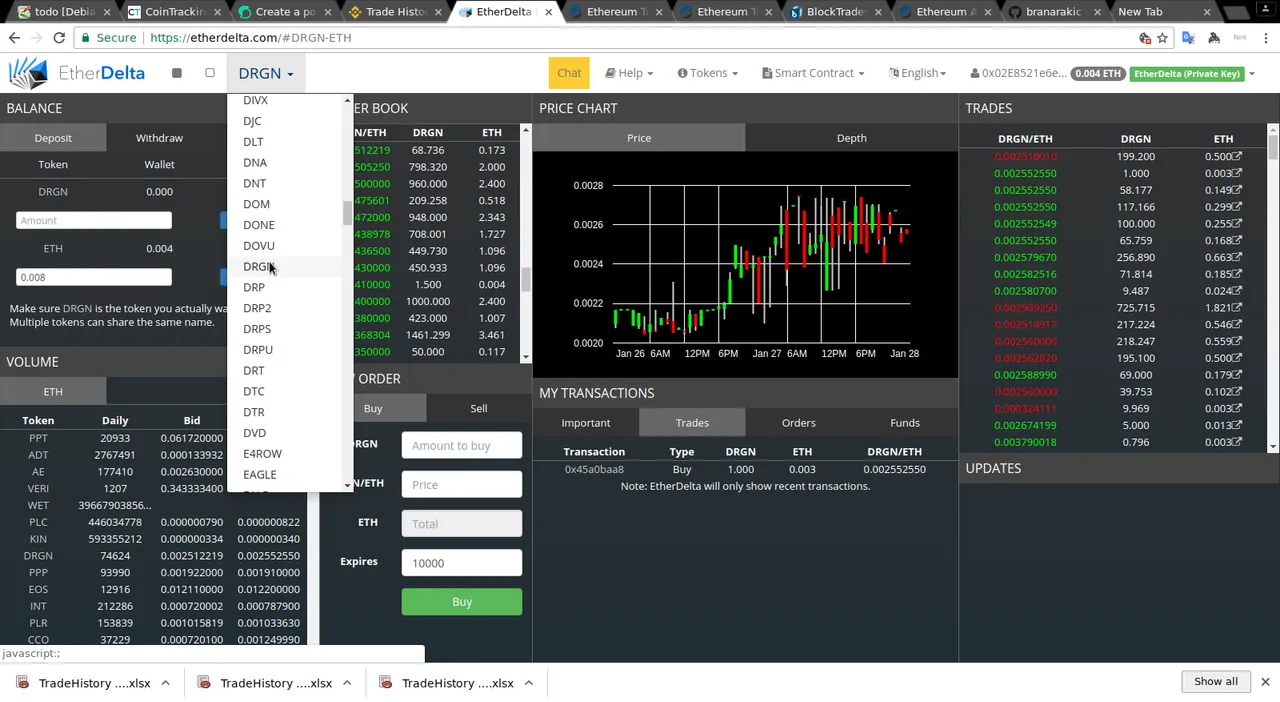Show the Price chart tab
Image resolution: width=1280 pixels, height=702 pixels.
click(639, 138)
